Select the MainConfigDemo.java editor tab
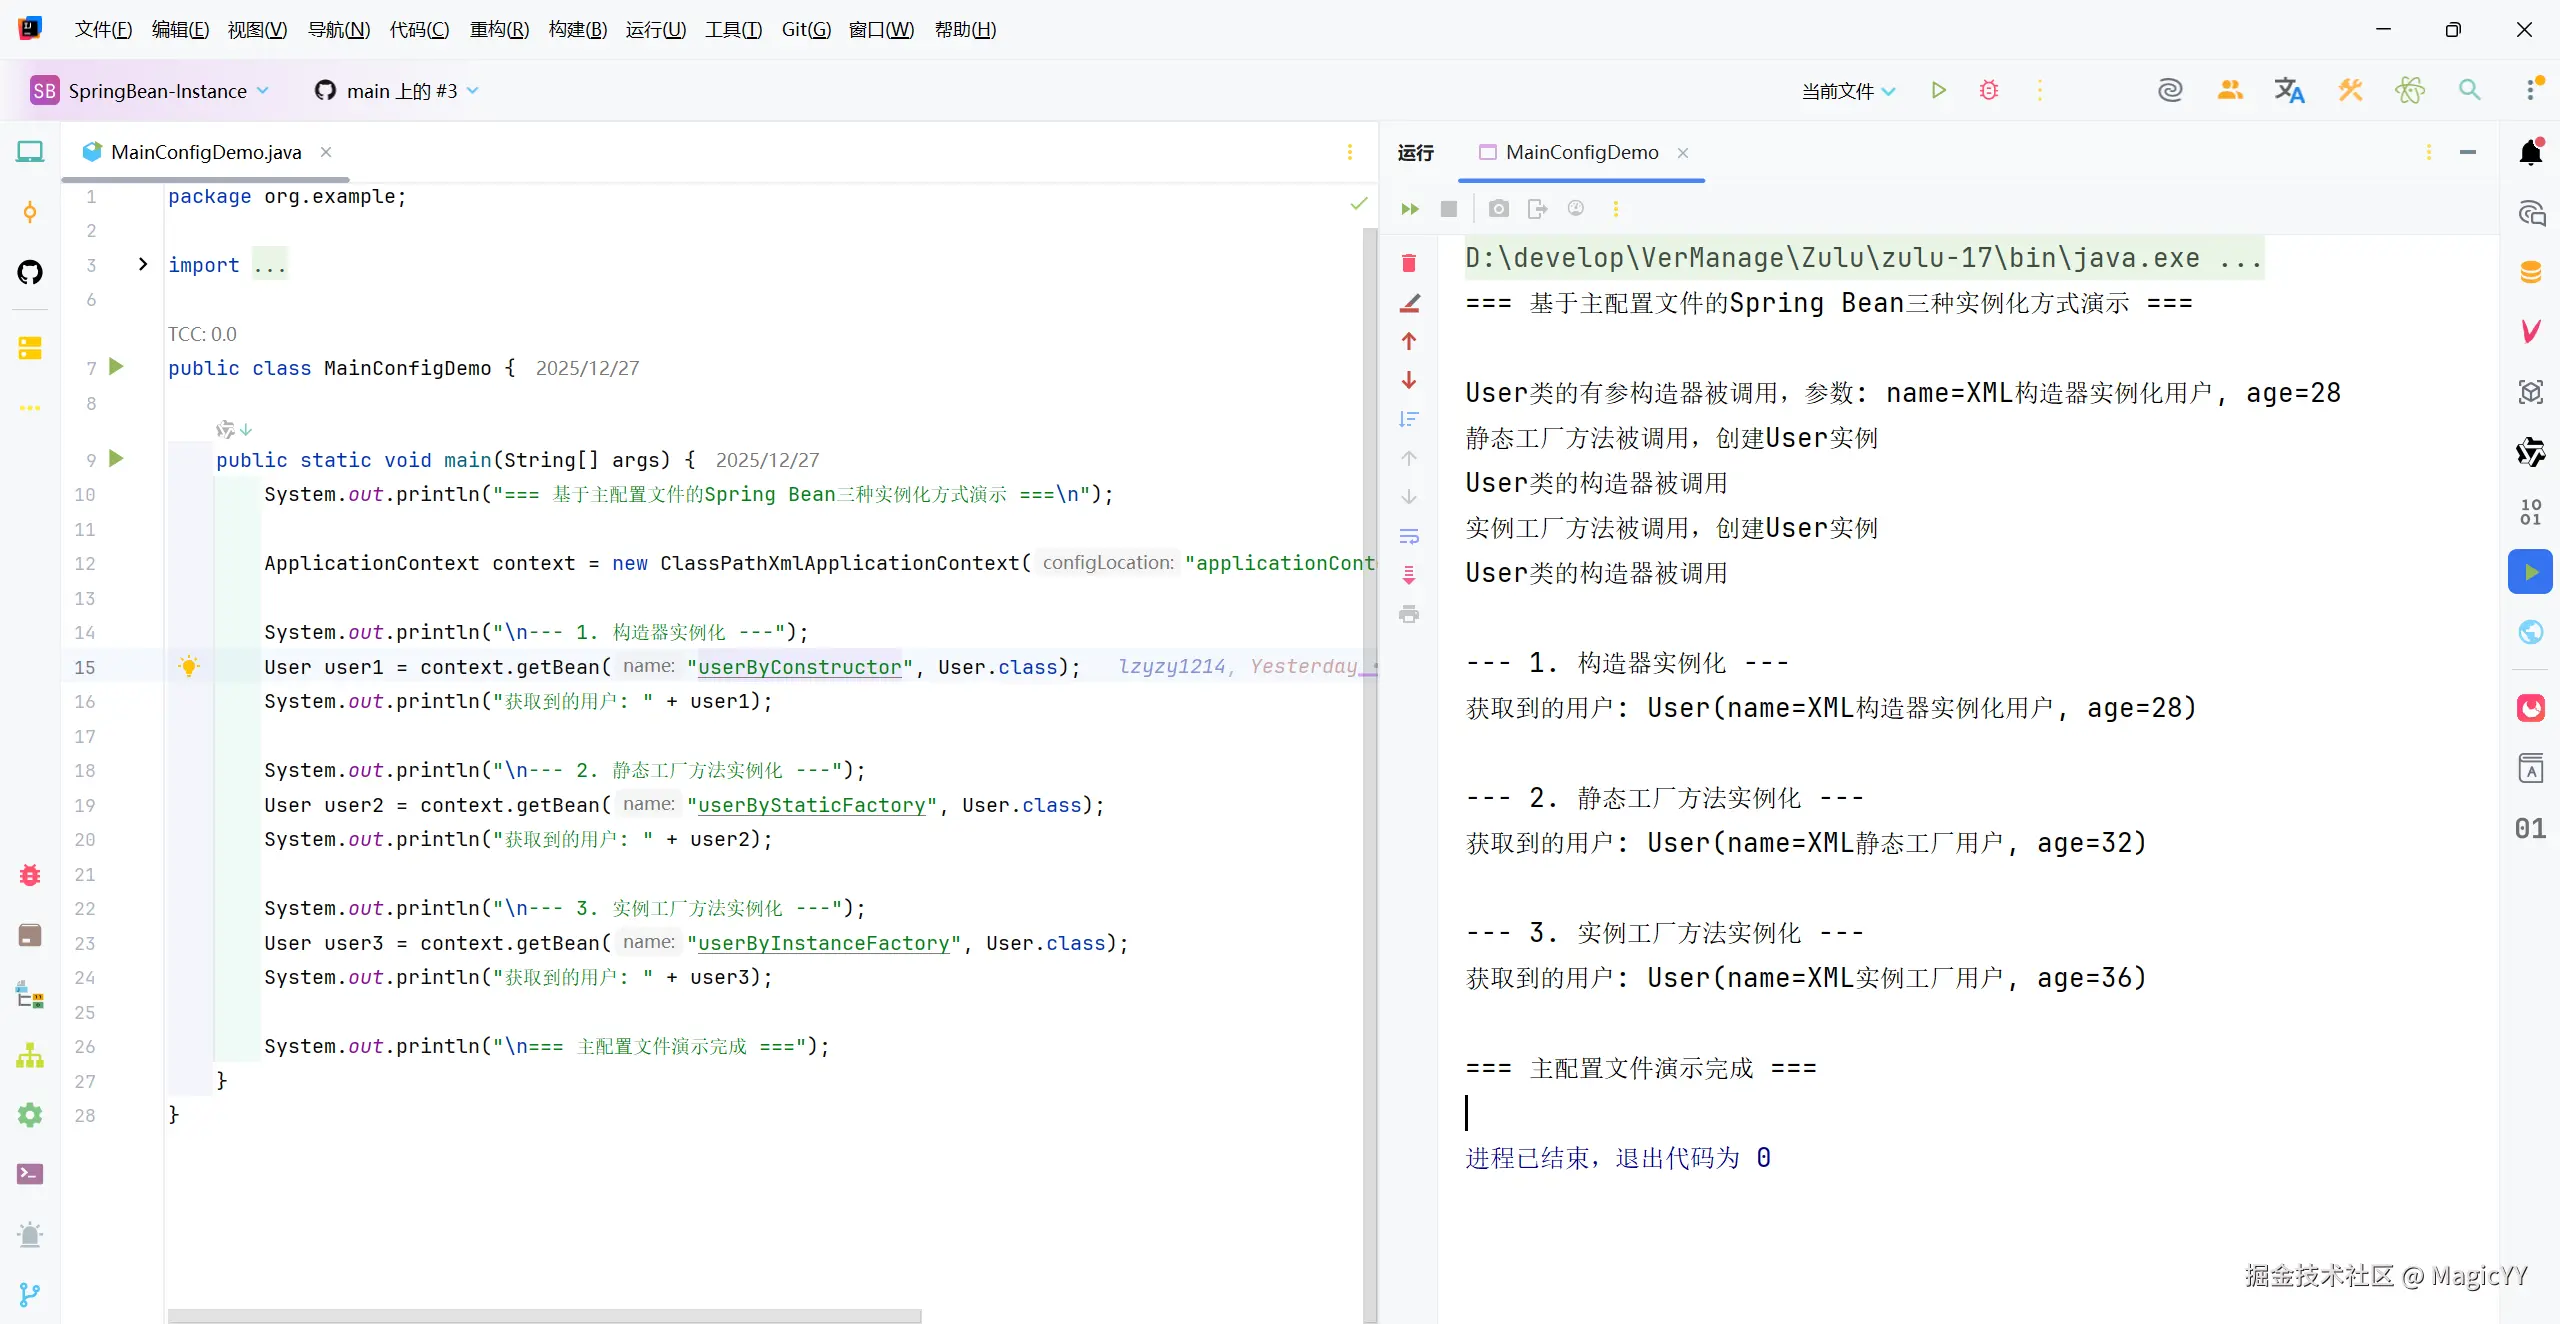Screen dimensions: 2560x1324 click(206, 152)
